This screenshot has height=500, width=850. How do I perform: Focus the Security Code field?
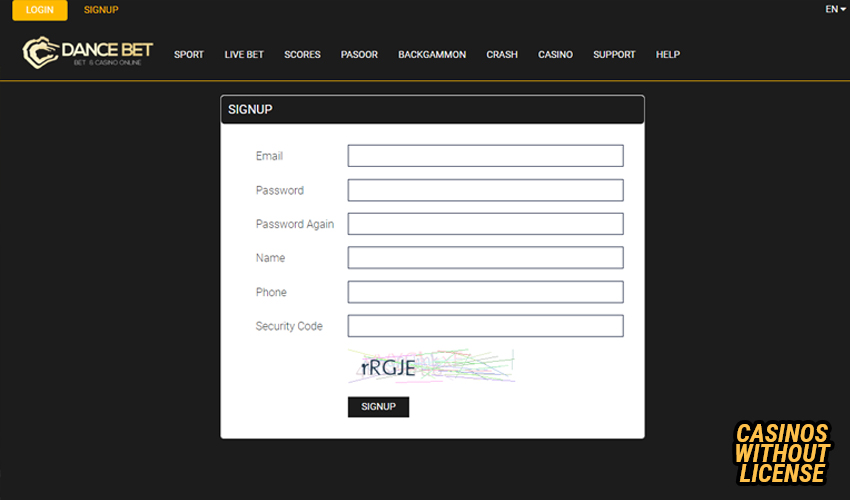(x=485, y=326)
